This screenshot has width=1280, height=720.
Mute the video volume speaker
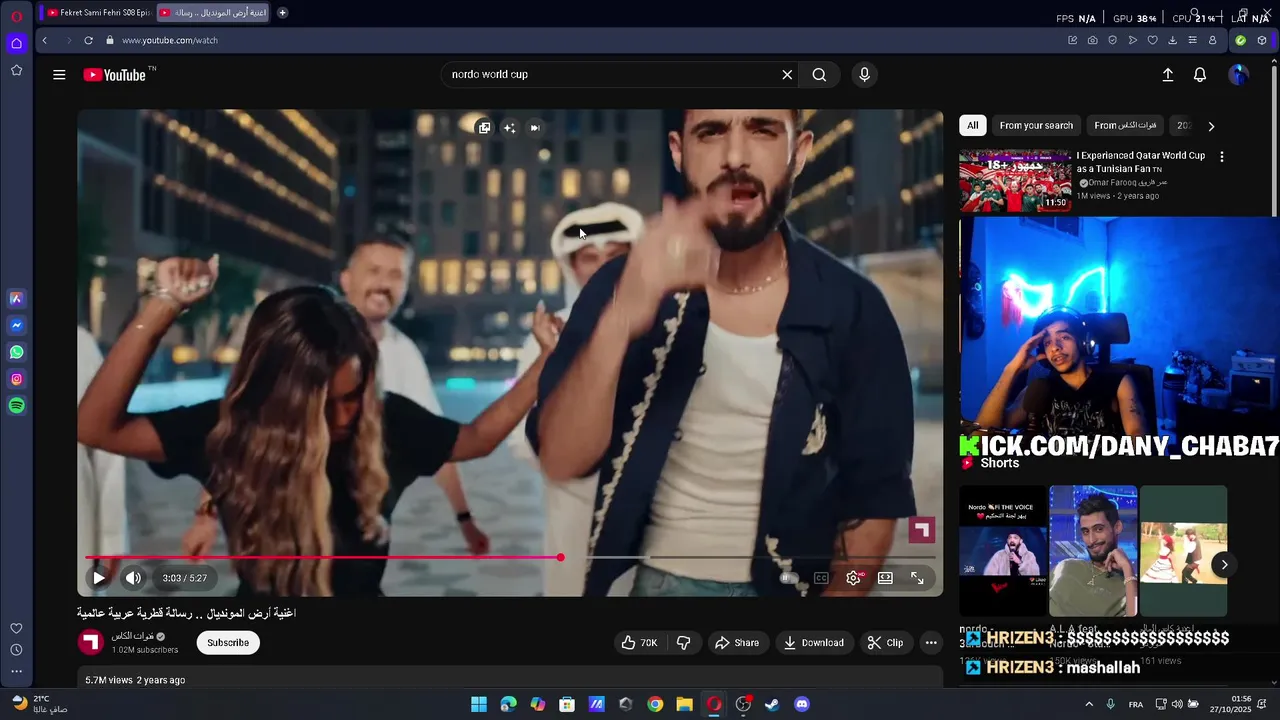[x=133, y=578]
